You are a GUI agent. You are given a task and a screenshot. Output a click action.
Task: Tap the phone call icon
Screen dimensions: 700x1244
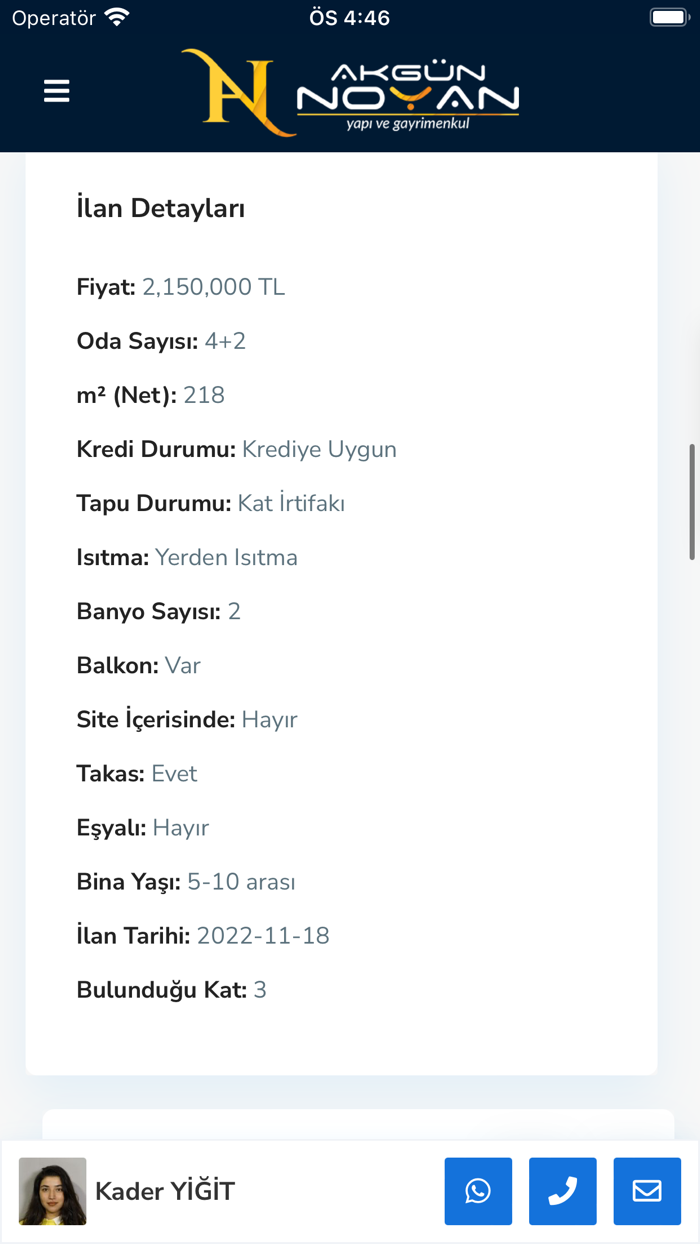point(562,1191)
